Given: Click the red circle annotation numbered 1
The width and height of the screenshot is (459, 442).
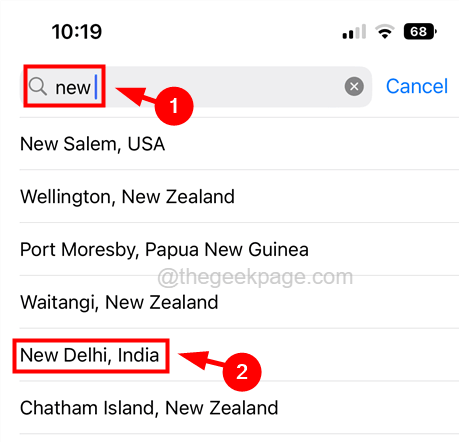Looking at the screenshot, I should pyautogui.click(x=174, y=106).
